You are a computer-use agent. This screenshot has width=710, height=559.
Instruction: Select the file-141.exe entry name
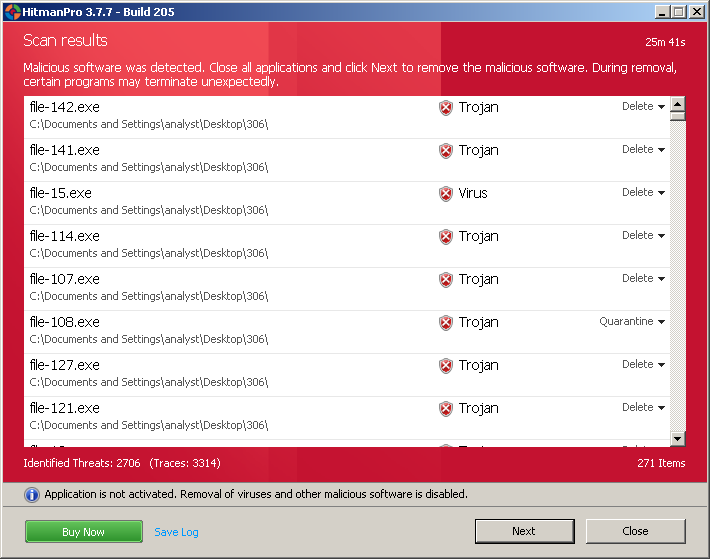64,150
